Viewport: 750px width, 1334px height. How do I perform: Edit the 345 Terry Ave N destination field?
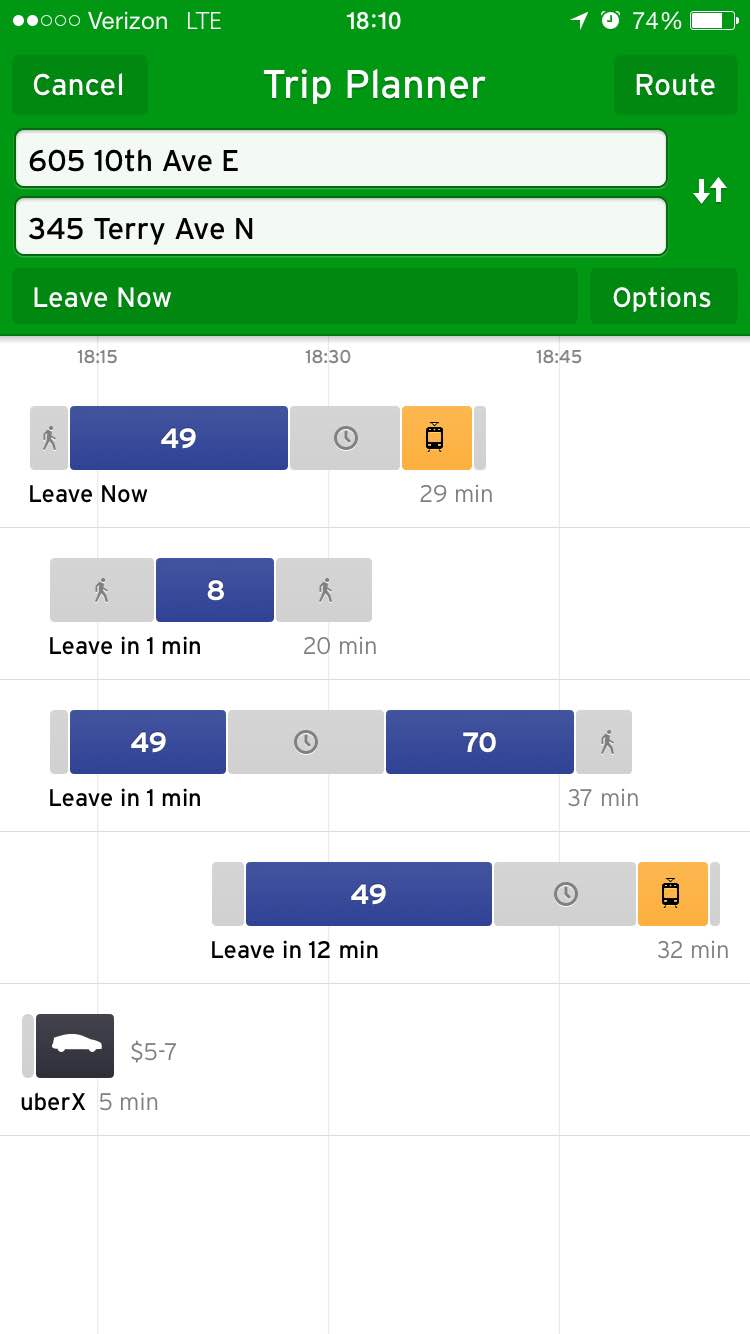click(x=340, y=228)
